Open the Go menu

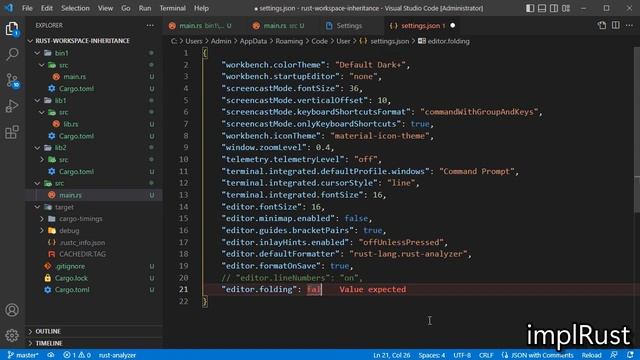(126, 8)
